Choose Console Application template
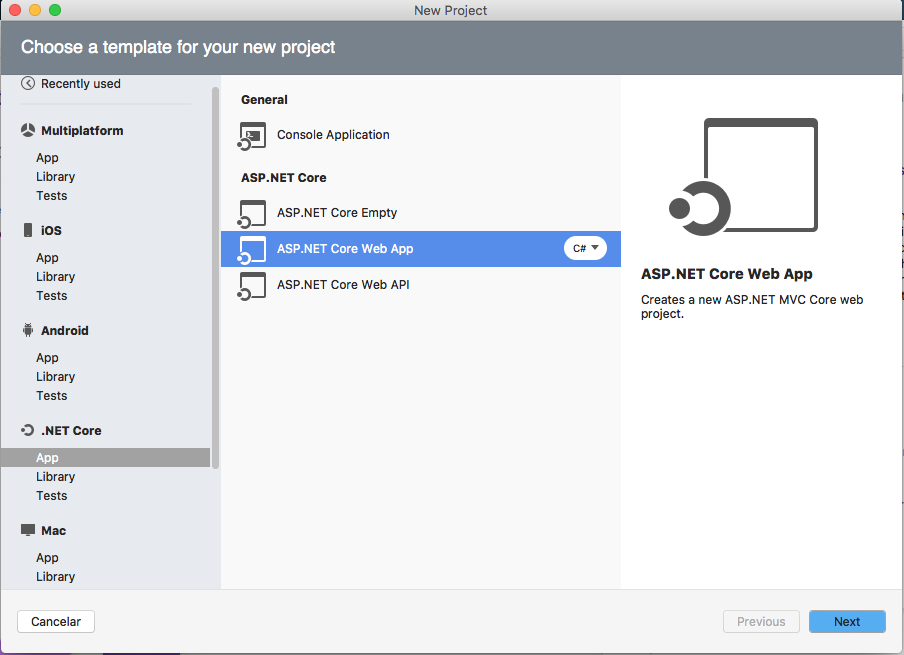 pyautogui.click(x=421, y=135)
